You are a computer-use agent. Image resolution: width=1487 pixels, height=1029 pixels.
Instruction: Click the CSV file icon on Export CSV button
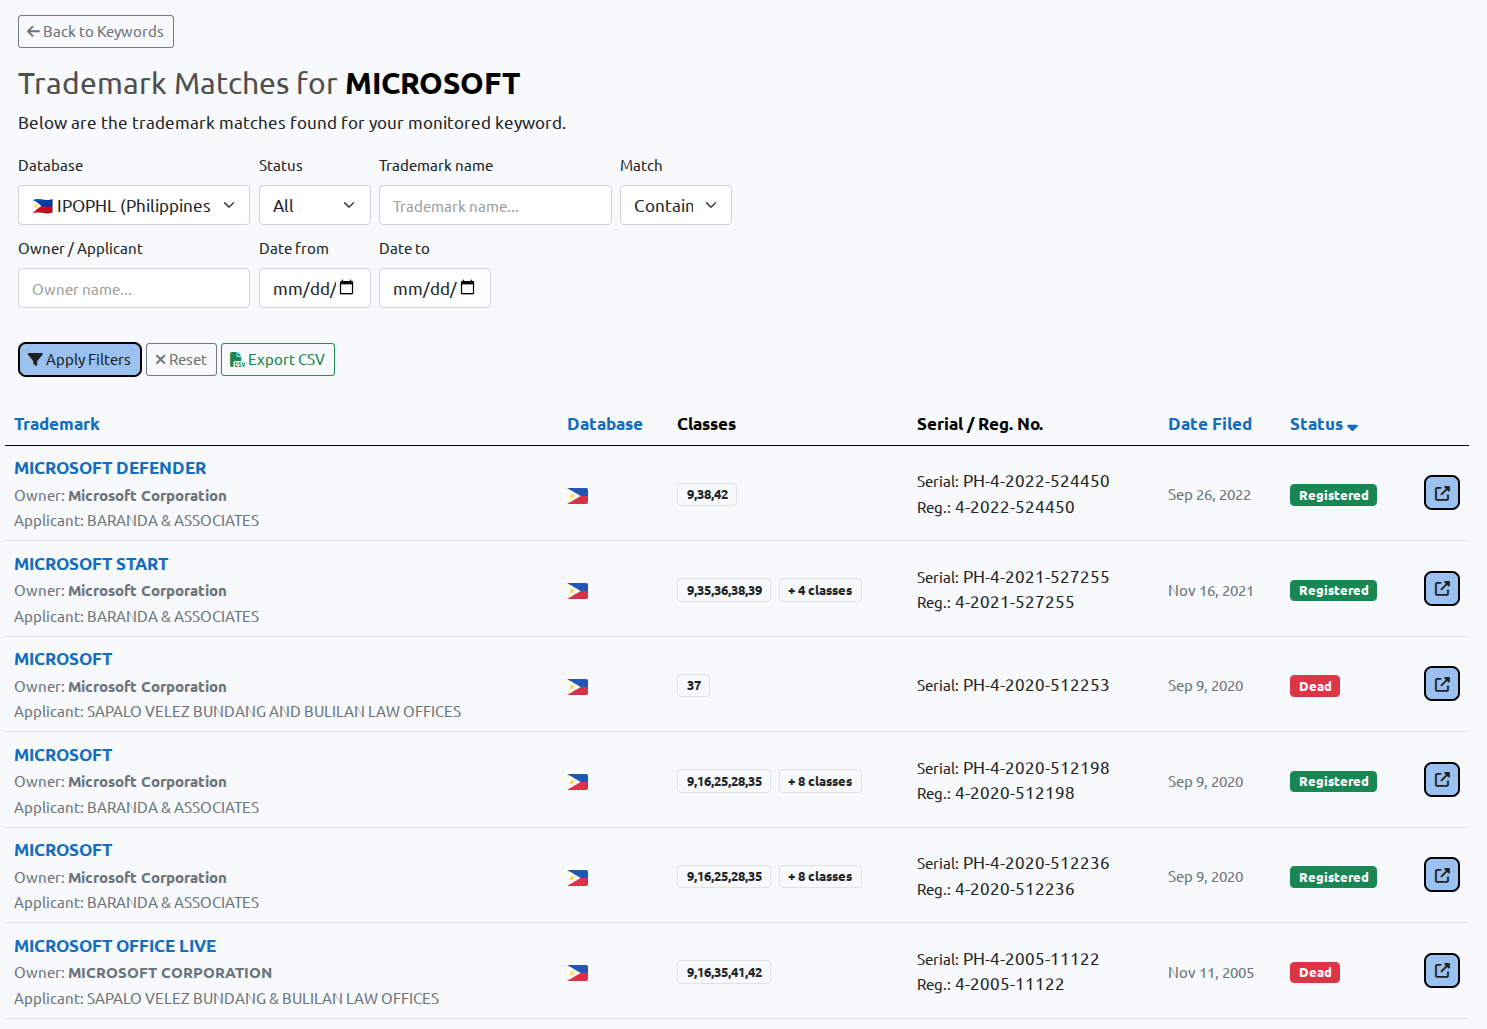(236, 359)
